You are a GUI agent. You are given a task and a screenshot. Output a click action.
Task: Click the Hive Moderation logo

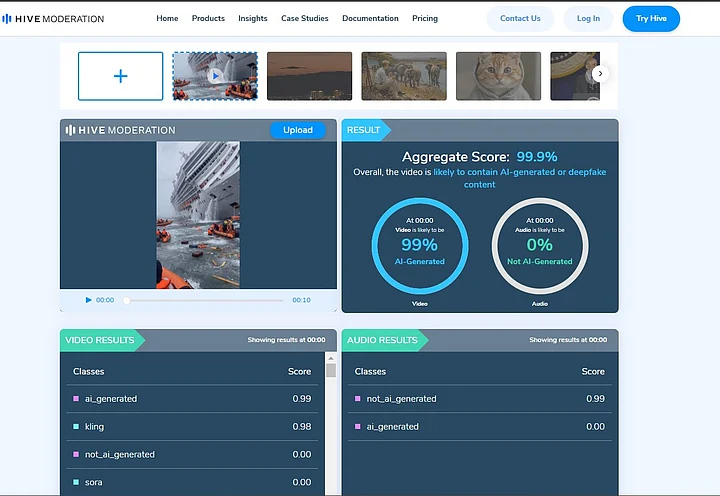point(53,18)
